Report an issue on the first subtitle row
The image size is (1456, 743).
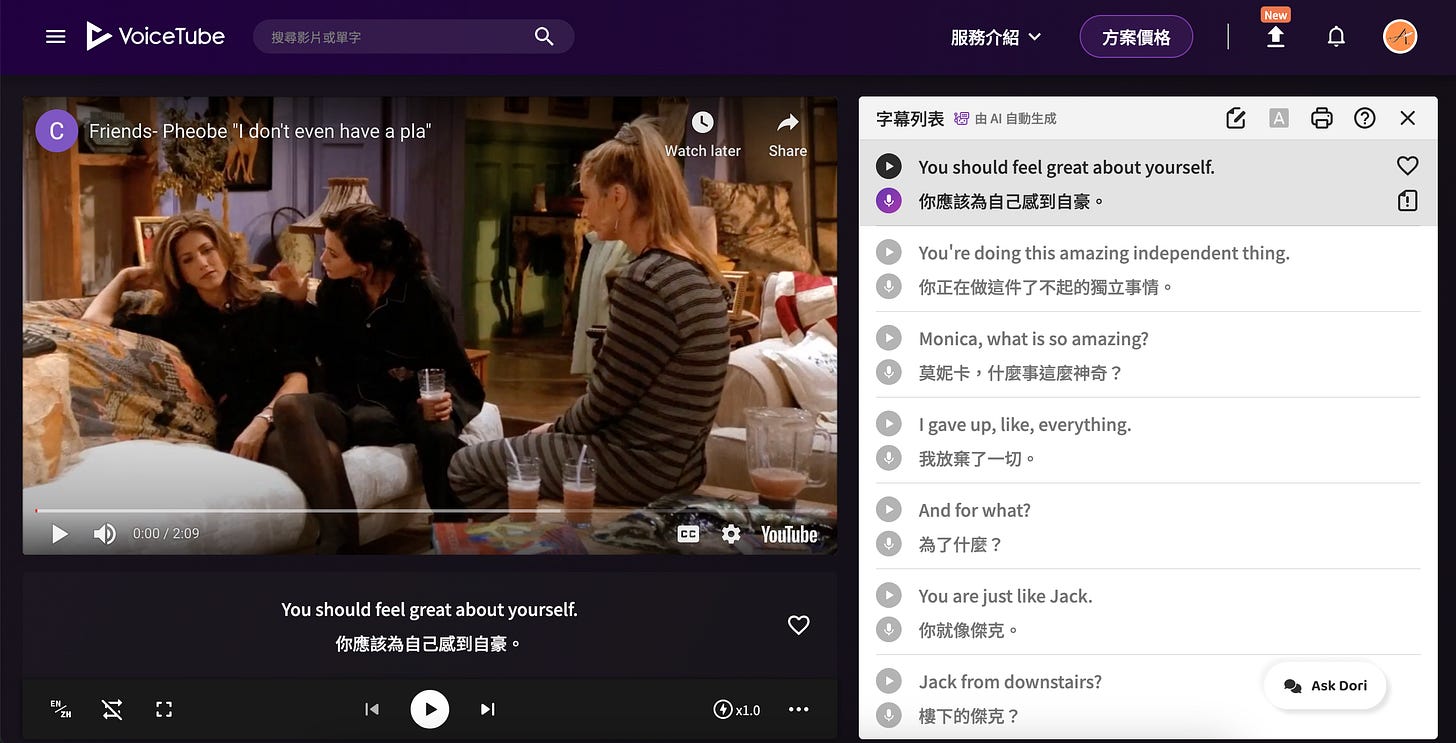[x=1407, y=201]
